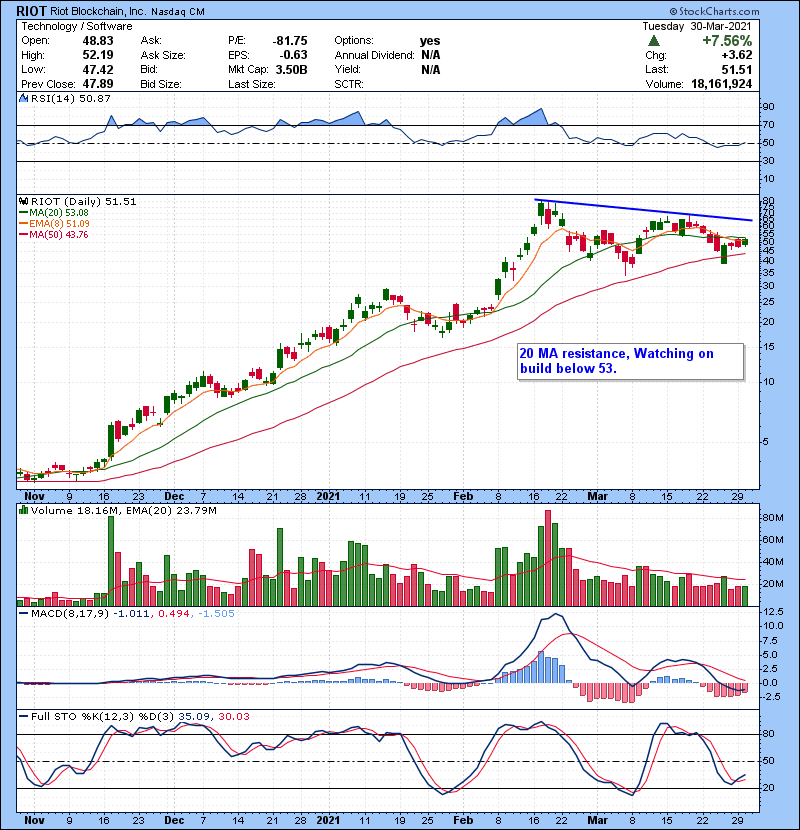Click the SCTR label

click(x=349, y=84)
